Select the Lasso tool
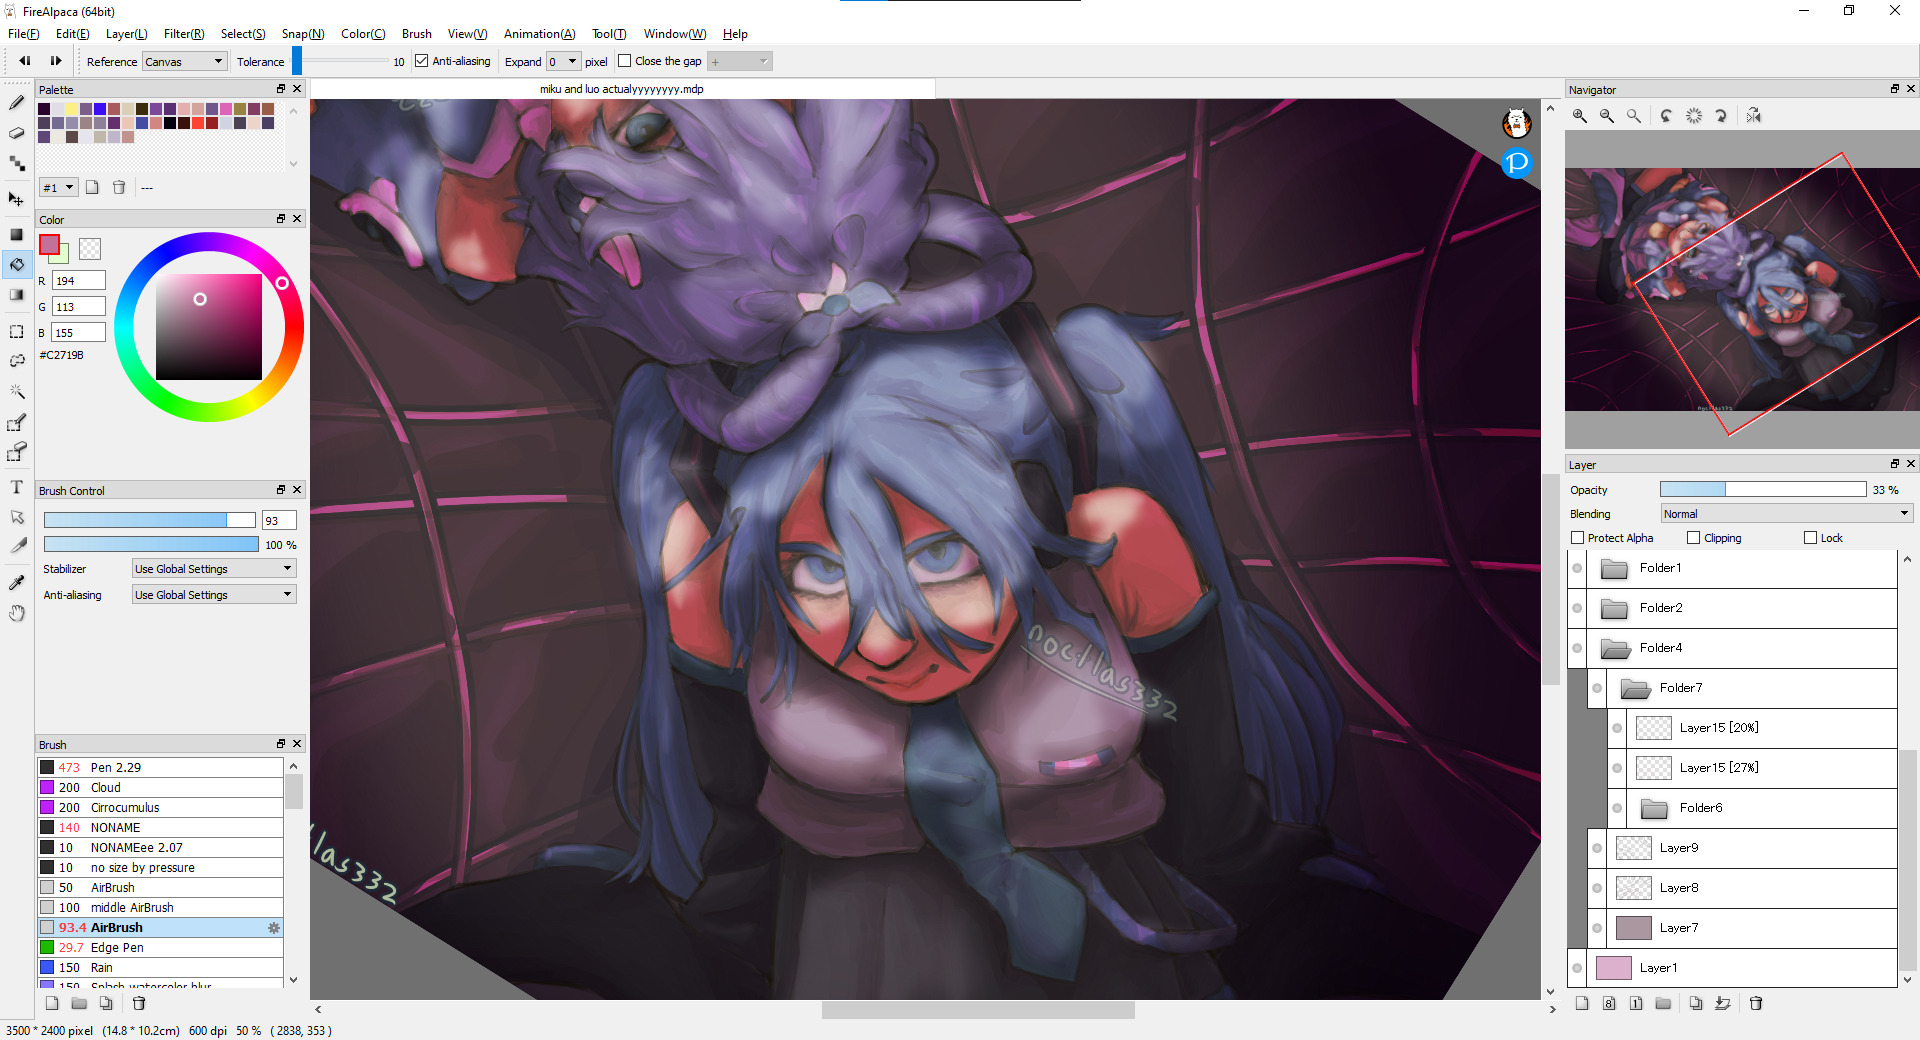 coord(17,361)
